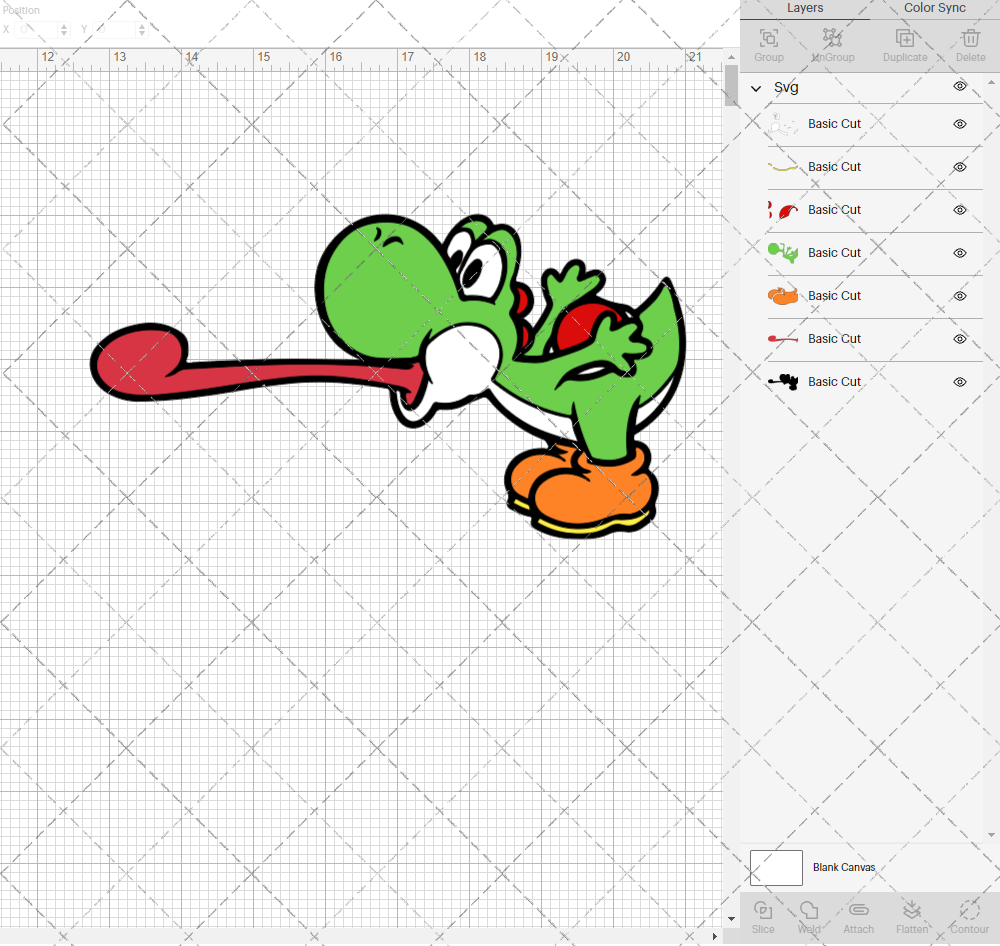This screenshot has width=1000, height=946.
Task: Click the Contour icon
Action: click(x=969, y=910)
